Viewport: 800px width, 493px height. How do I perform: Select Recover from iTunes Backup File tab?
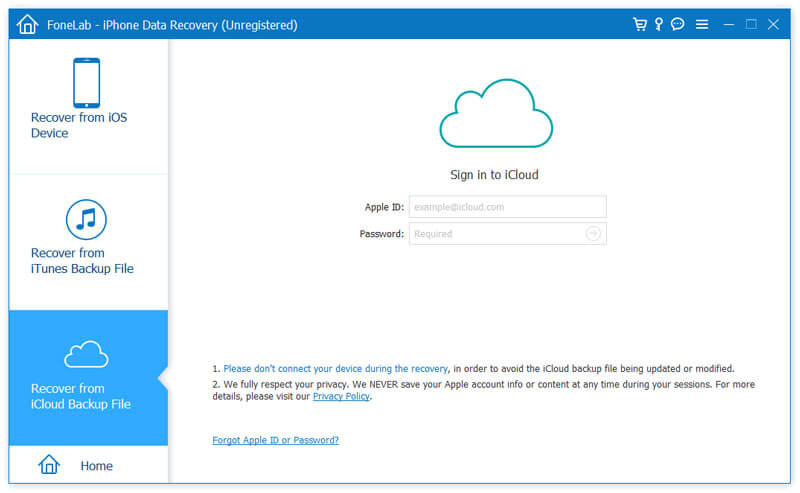click(88, 242)
